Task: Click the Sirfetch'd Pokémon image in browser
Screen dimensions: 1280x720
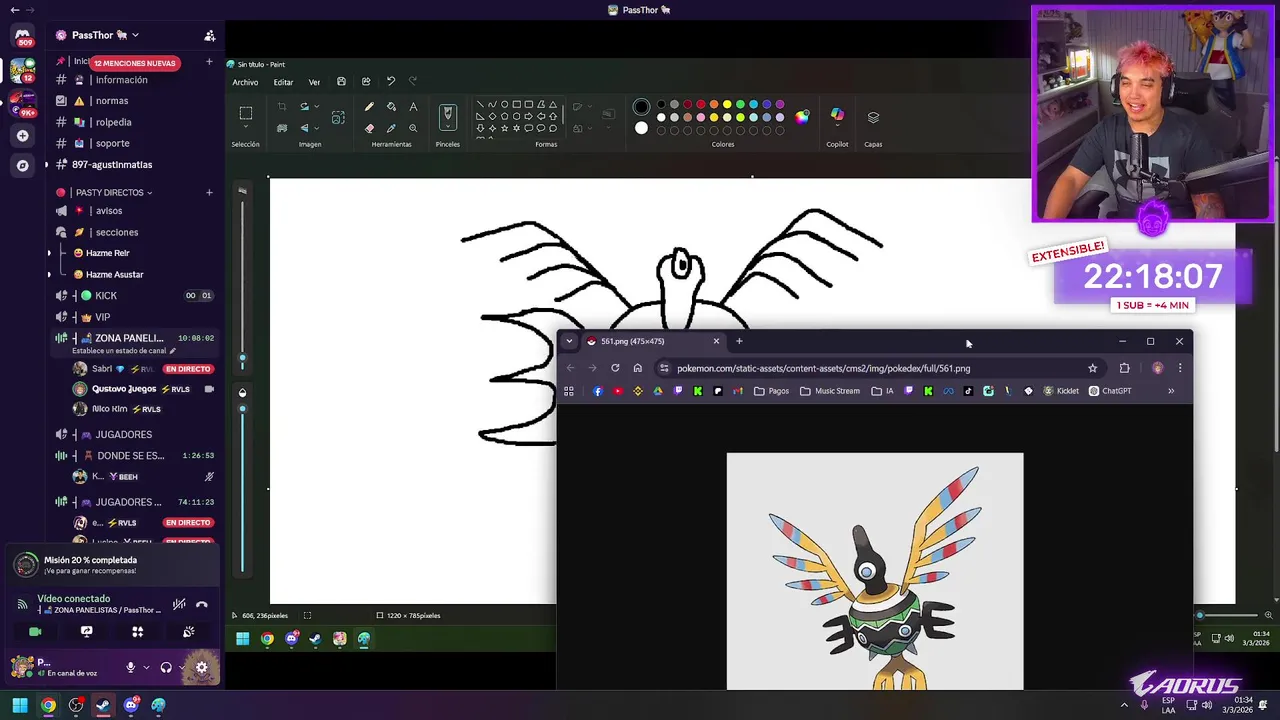Action: (x=875, y=571)
